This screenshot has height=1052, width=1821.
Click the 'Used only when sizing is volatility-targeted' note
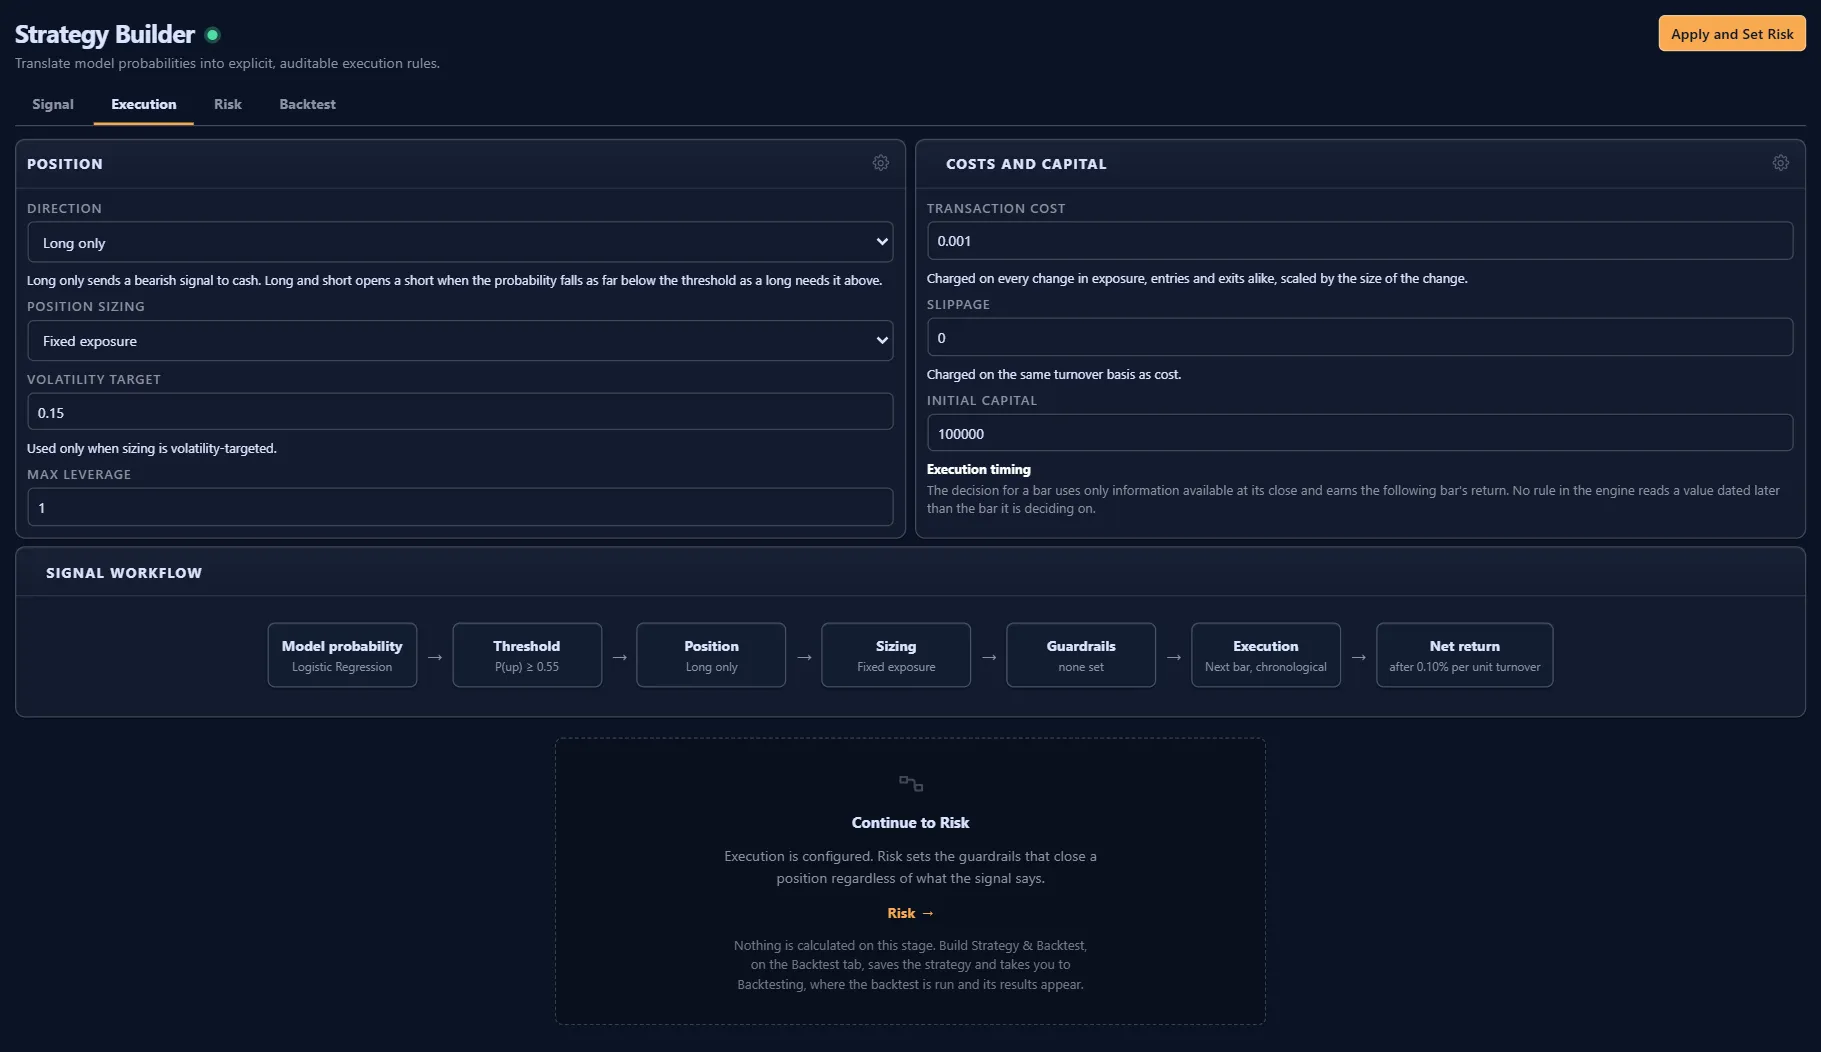tap(152, 448)
